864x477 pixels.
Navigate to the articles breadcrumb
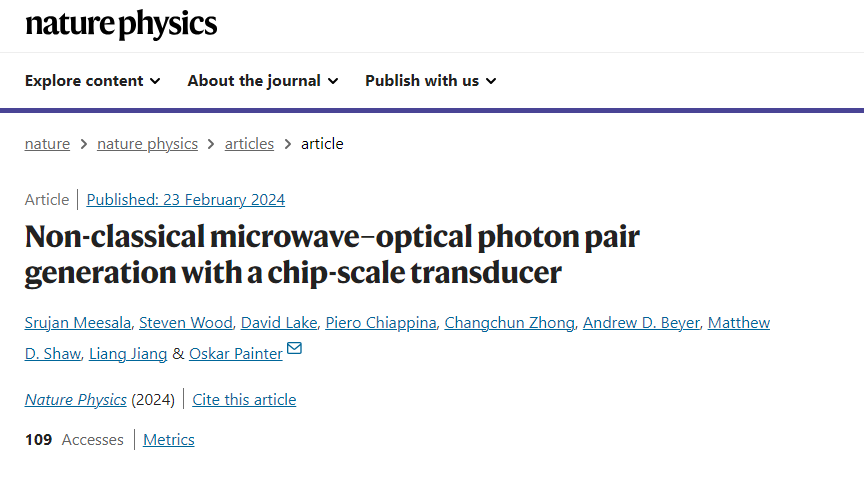[x=249, y=144]
